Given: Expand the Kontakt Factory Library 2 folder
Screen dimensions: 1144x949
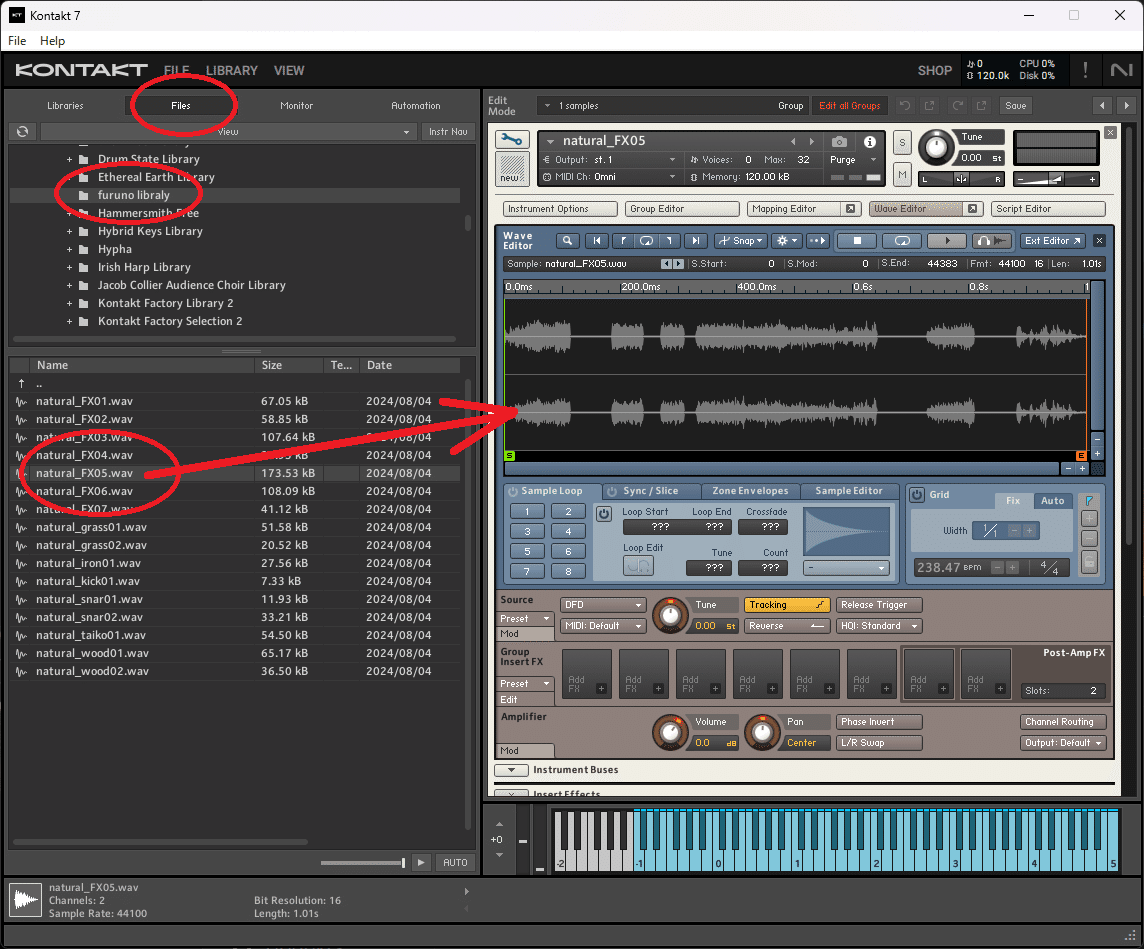Looking at the screenshot, I should tap(69, 303).
